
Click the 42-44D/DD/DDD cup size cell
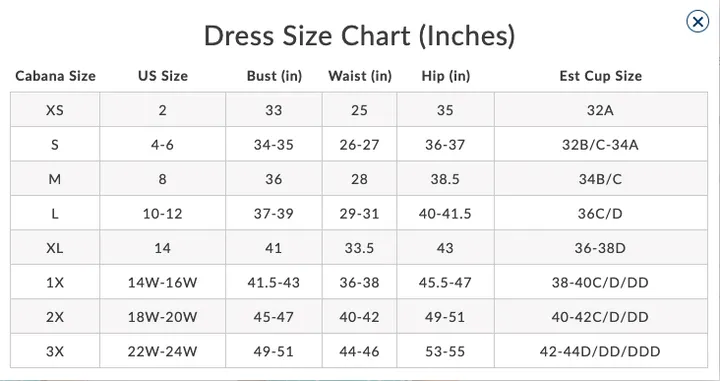(x=601, y=351)
